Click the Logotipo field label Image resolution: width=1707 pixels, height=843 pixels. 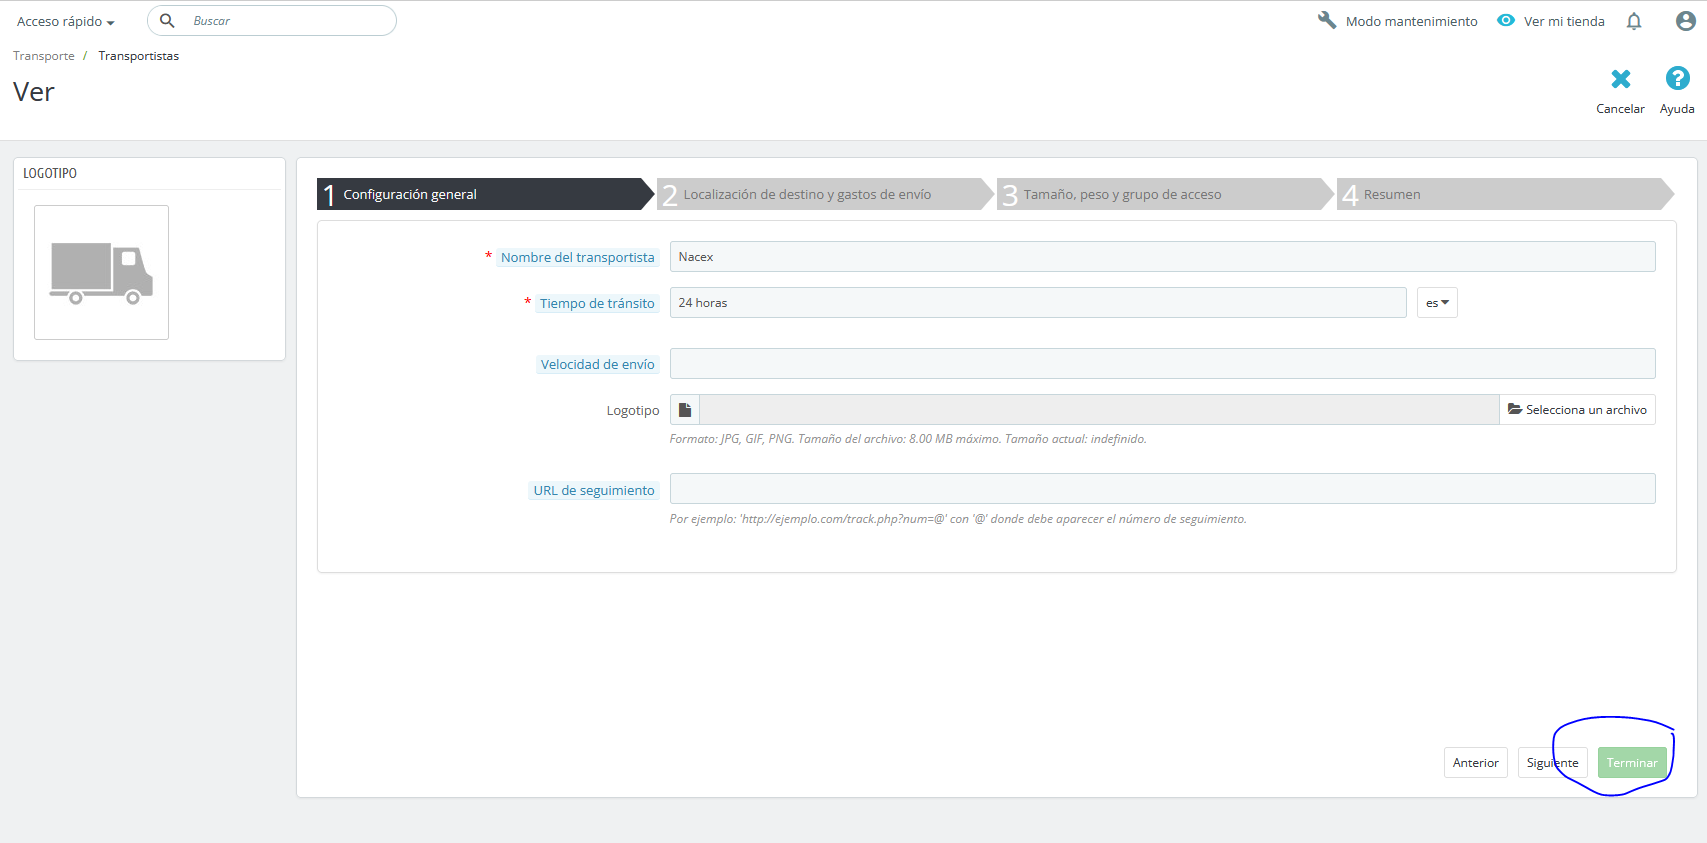[633, 410]
